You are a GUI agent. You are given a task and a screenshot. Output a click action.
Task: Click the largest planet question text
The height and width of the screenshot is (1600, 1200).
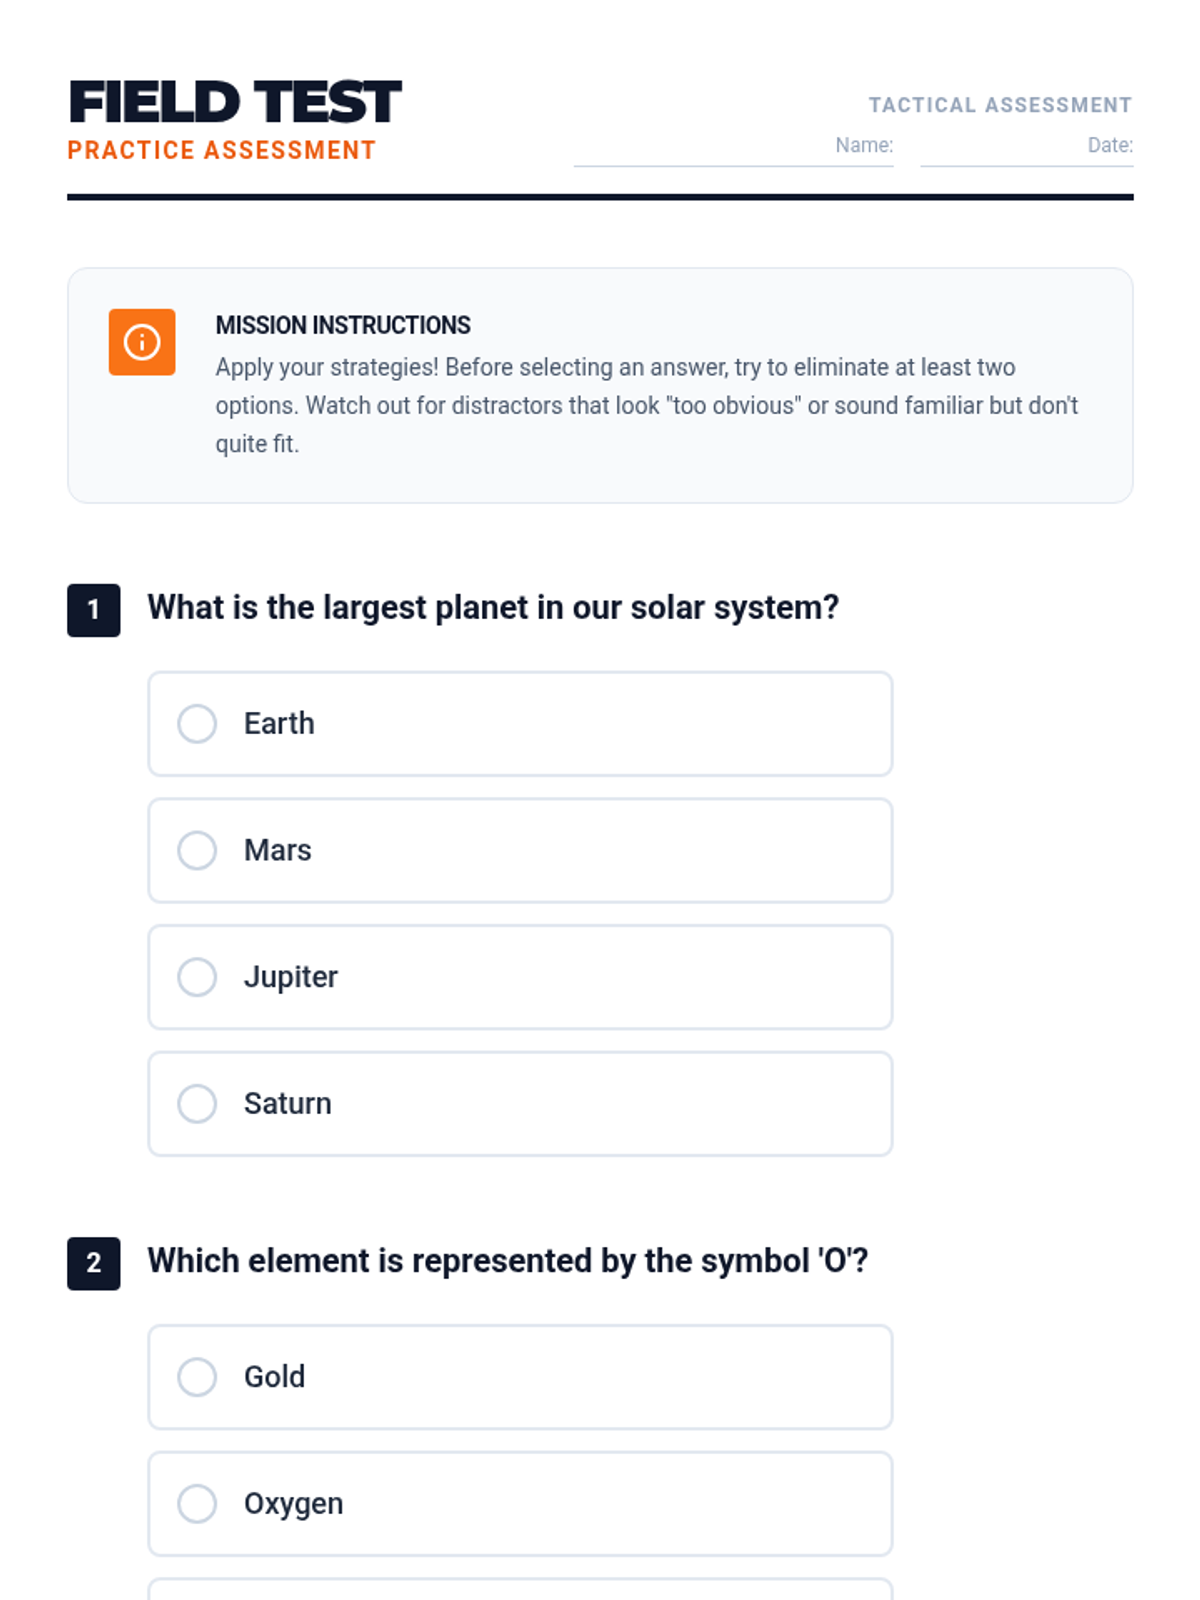(x=493, y=608)
